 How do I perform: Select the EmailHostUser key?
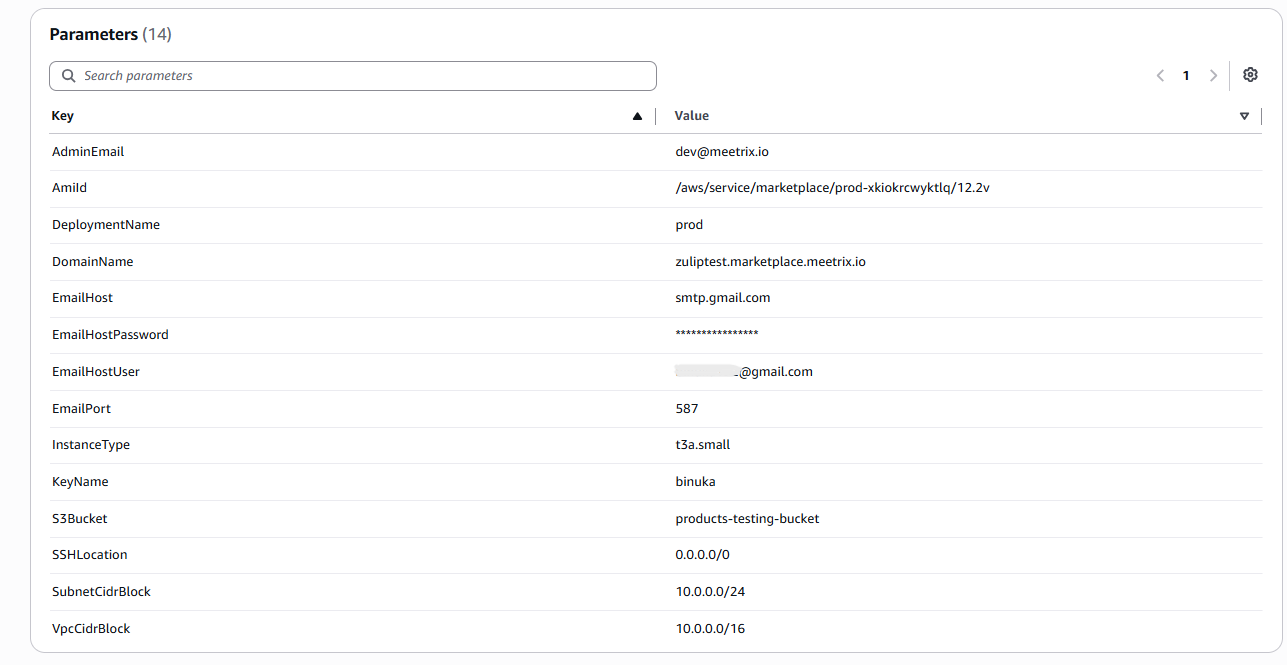point(96,372)
